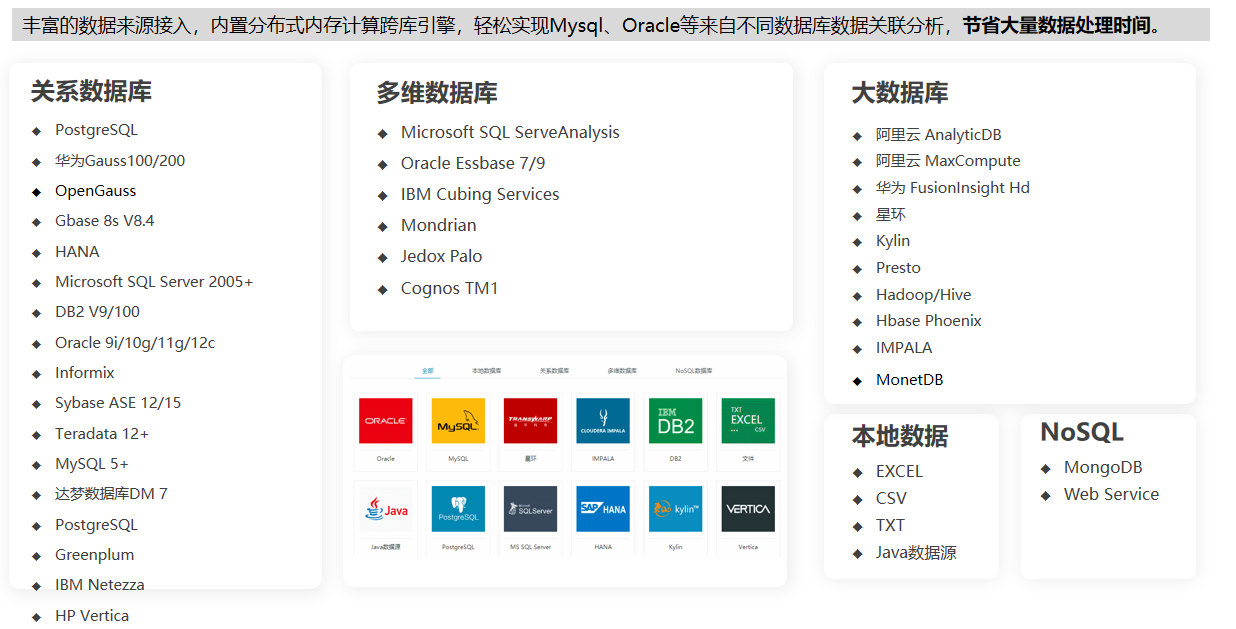Select the Informix list entry
Image resolution: width=1236 pixels, height=629 pixels.
coord(85,373)
